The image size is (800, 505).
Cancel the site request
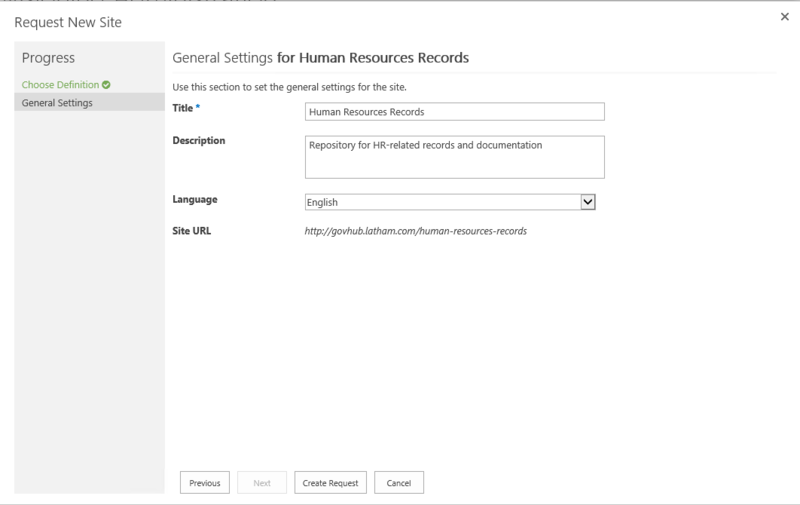[399, 483]
